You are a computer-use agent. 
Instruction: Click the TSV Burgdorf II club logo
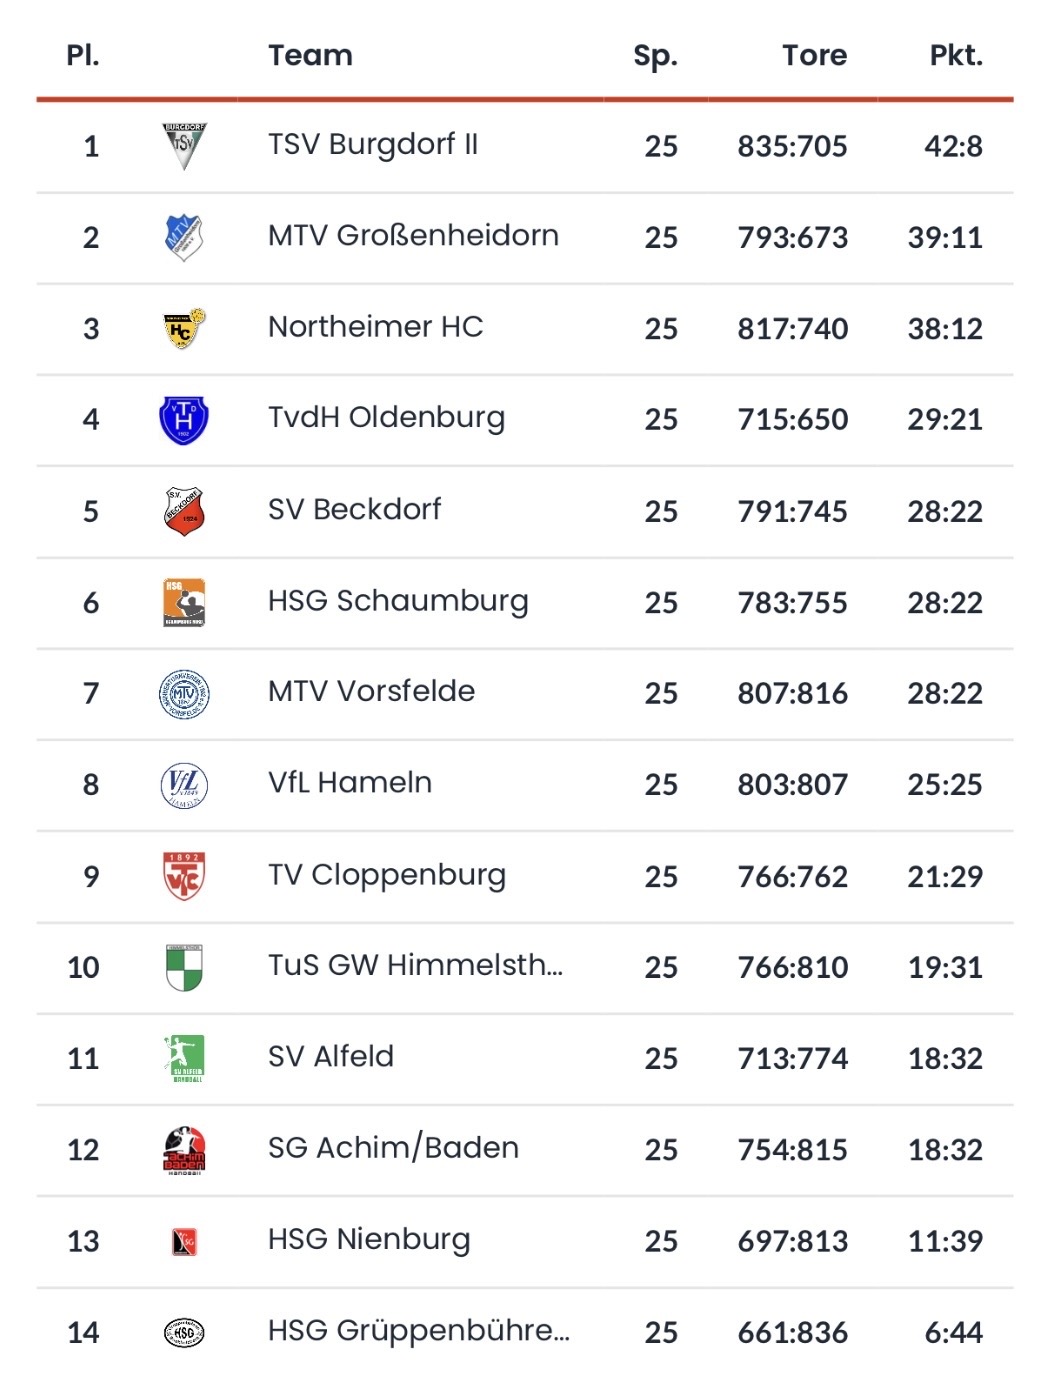(x=184, y=146)
